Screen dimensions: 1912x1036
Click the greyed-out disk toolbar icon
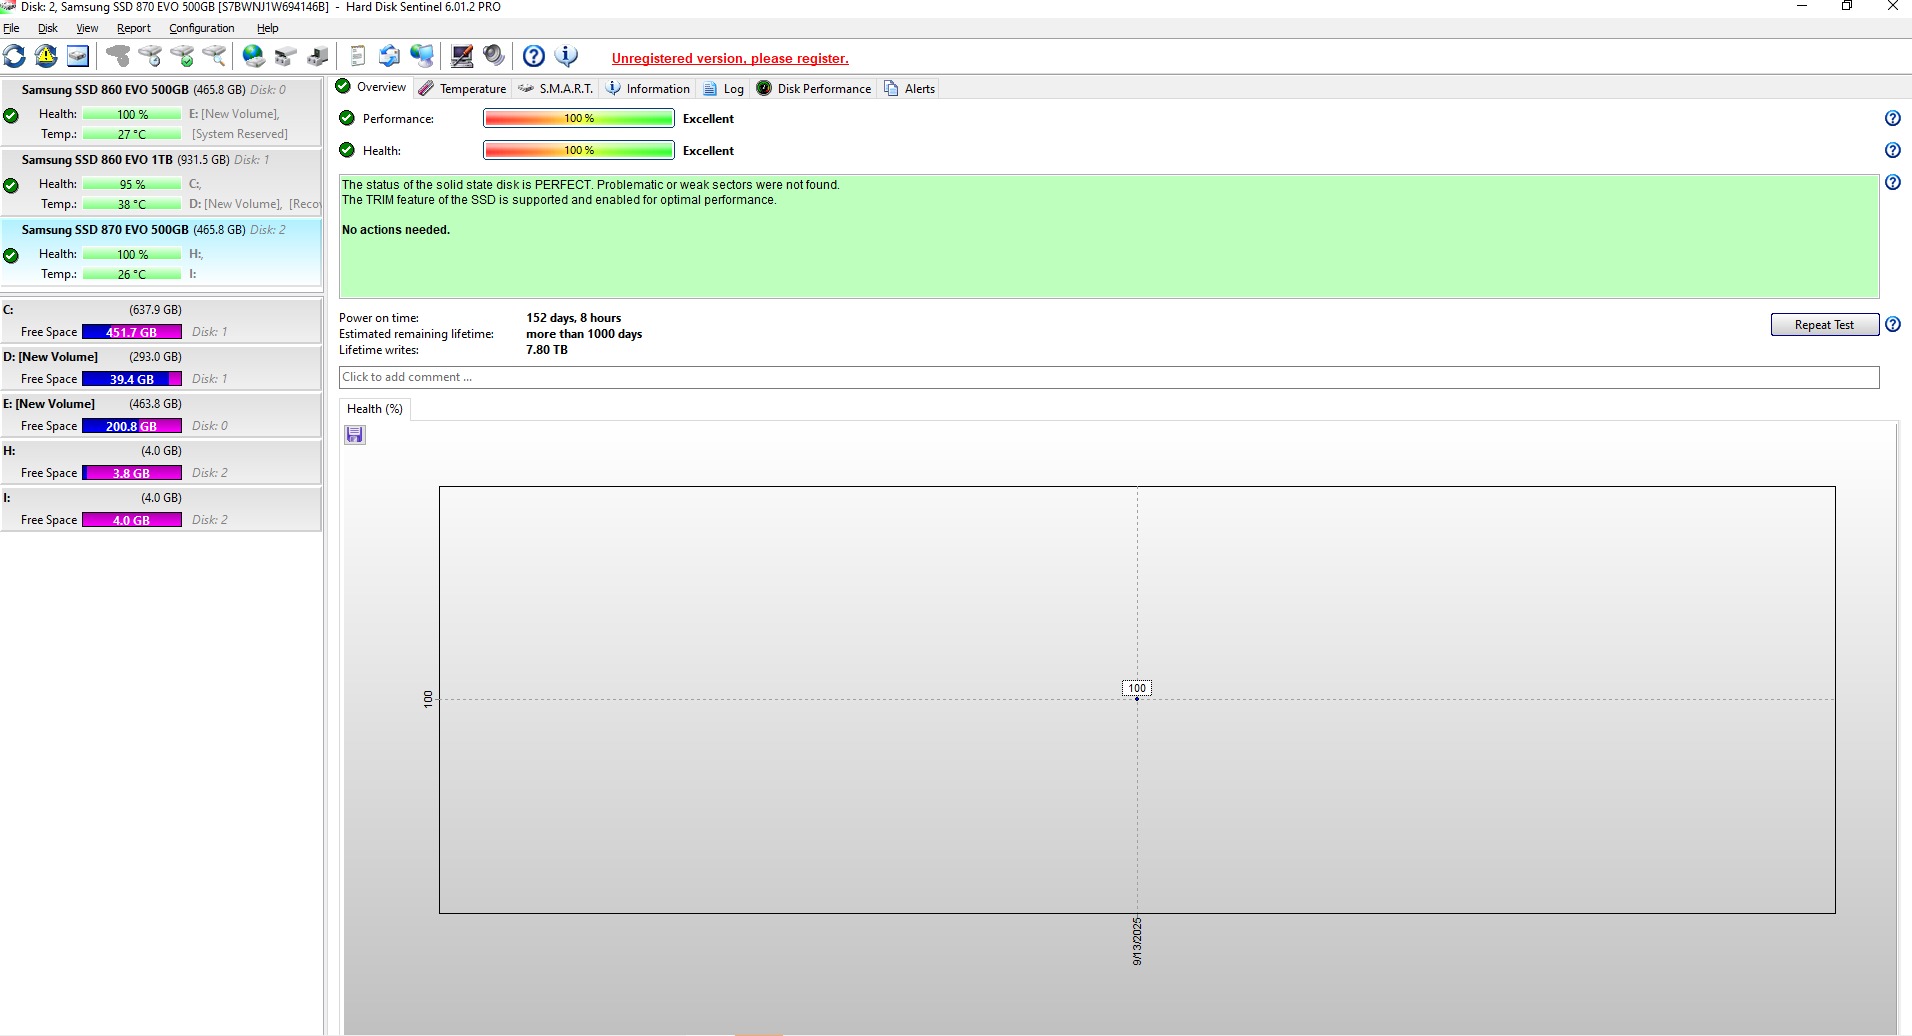pos(118,56)
